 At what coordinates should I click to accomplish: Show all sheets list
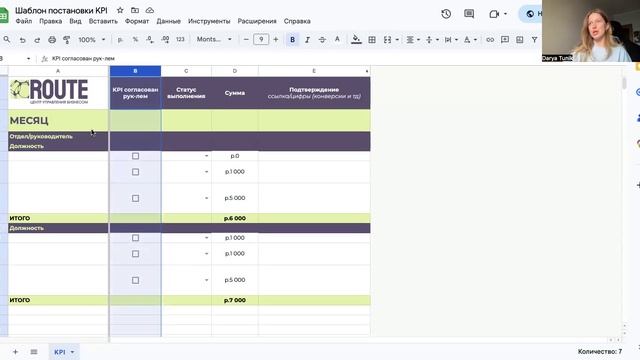(x=34, y=352)
